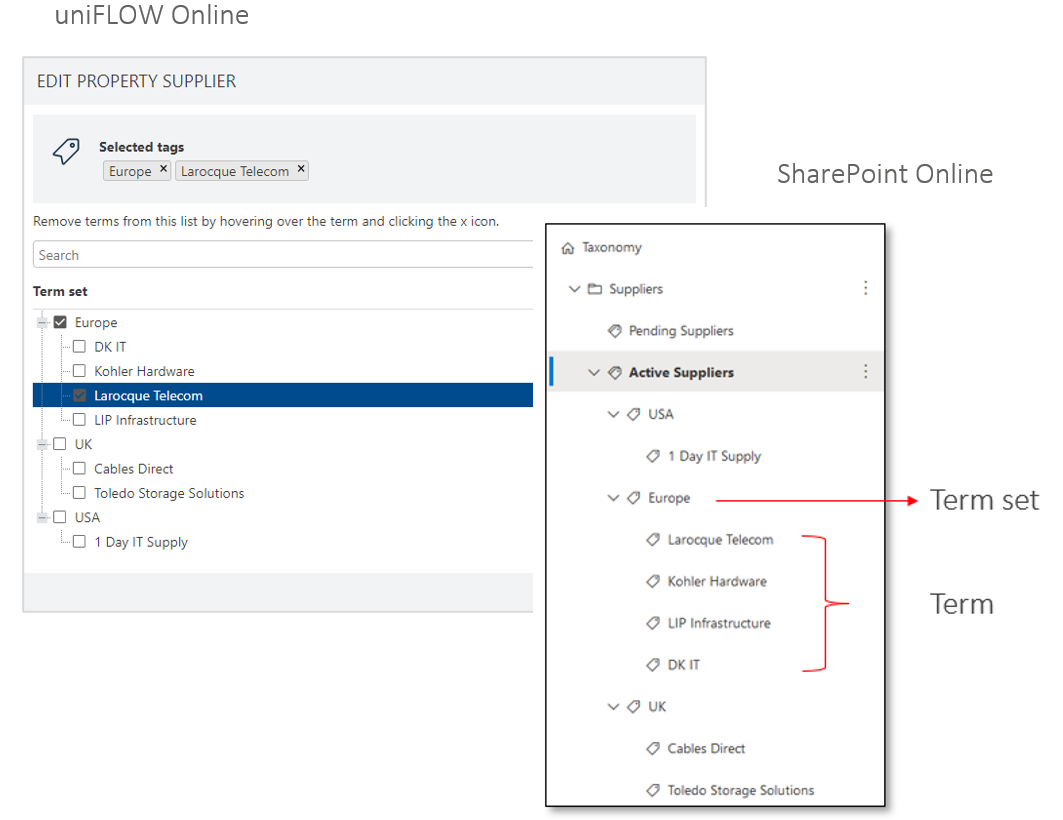Screen dimensions: 1063x820
Task: Collapse the USA chevron in SharePoint taxonomy
Action: [614, 414]
